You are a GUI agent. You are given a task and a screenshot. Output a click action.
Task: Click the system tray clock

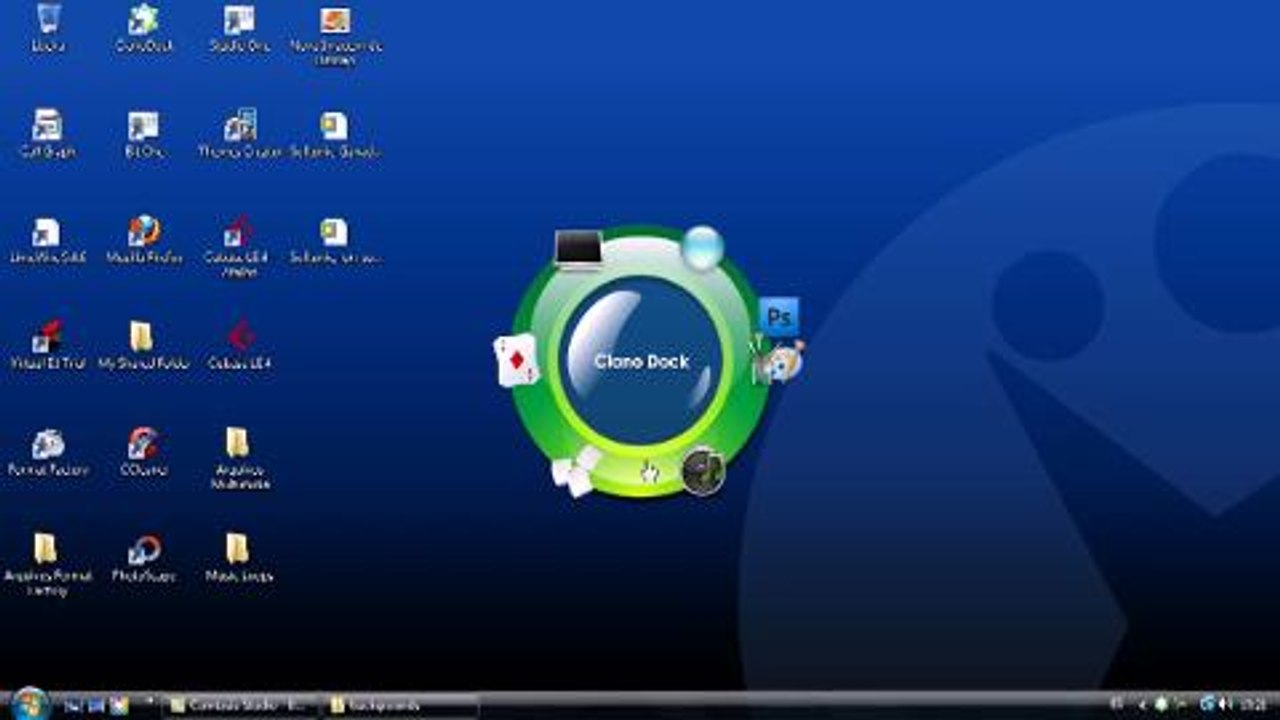pyautogui.click(x=1255, y=705)
